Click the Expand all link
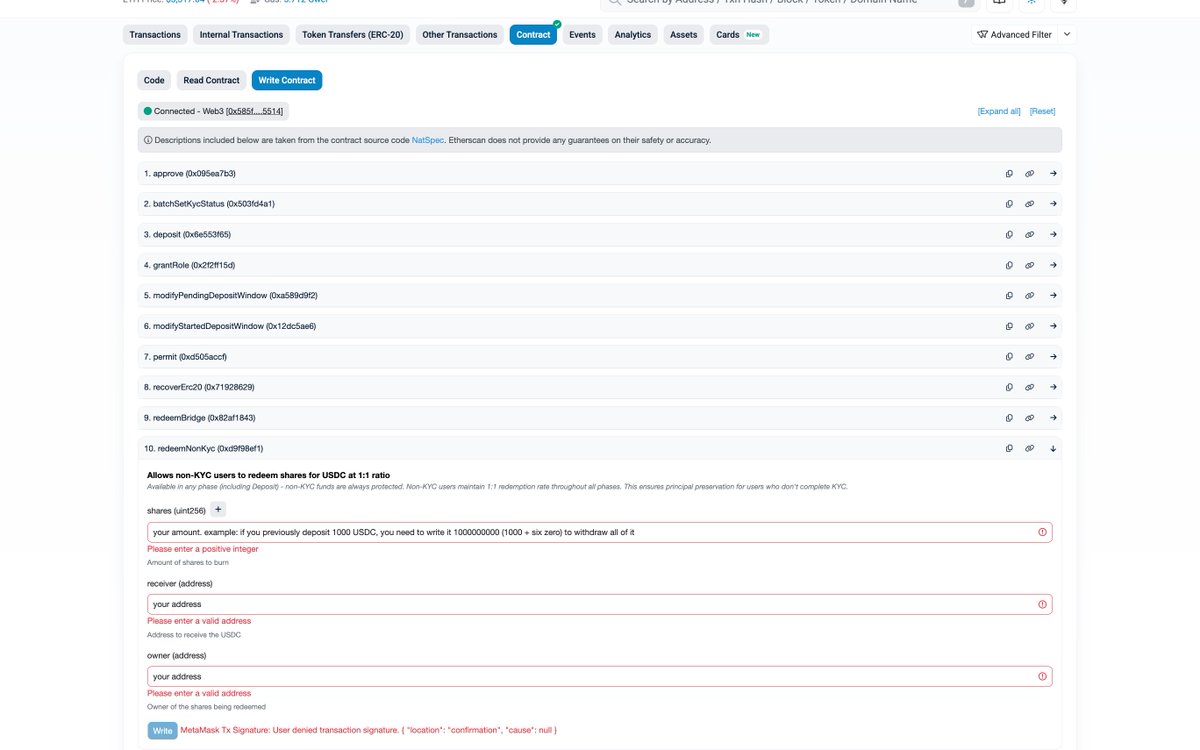Image resolution: width=1200 pixels, height=750 pixels. (x=1000, y=111)
